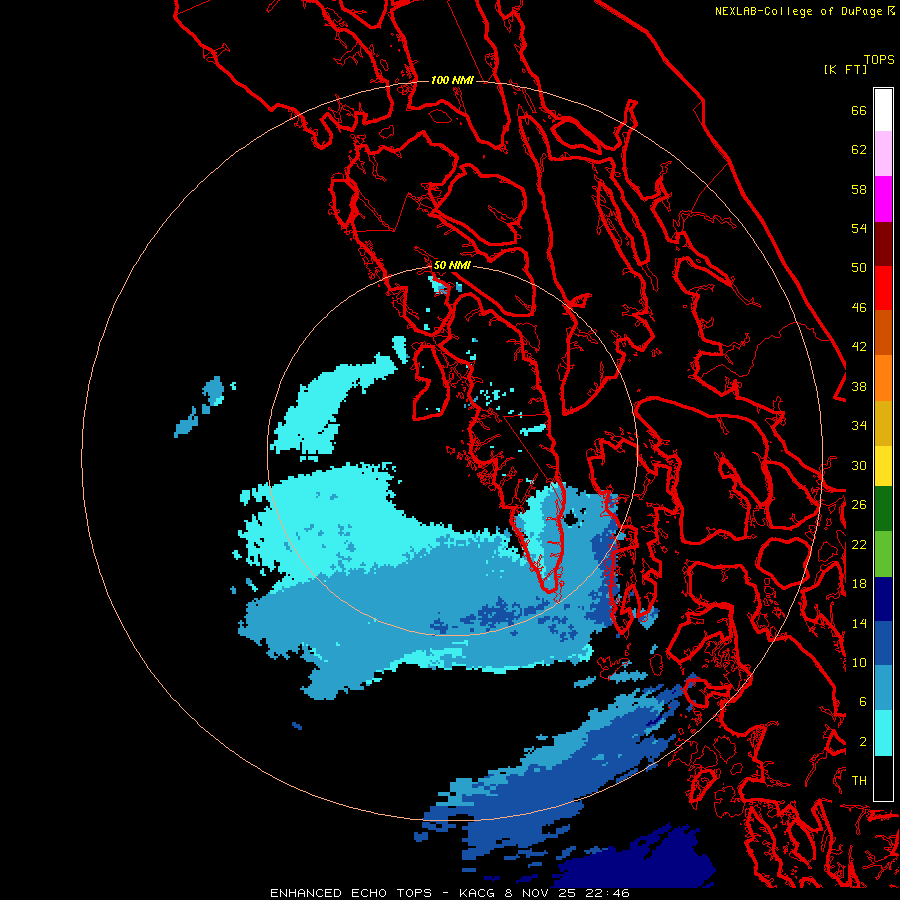Click the 'KACG' radar site identifier
900x900 pixels.
[478, 893]
